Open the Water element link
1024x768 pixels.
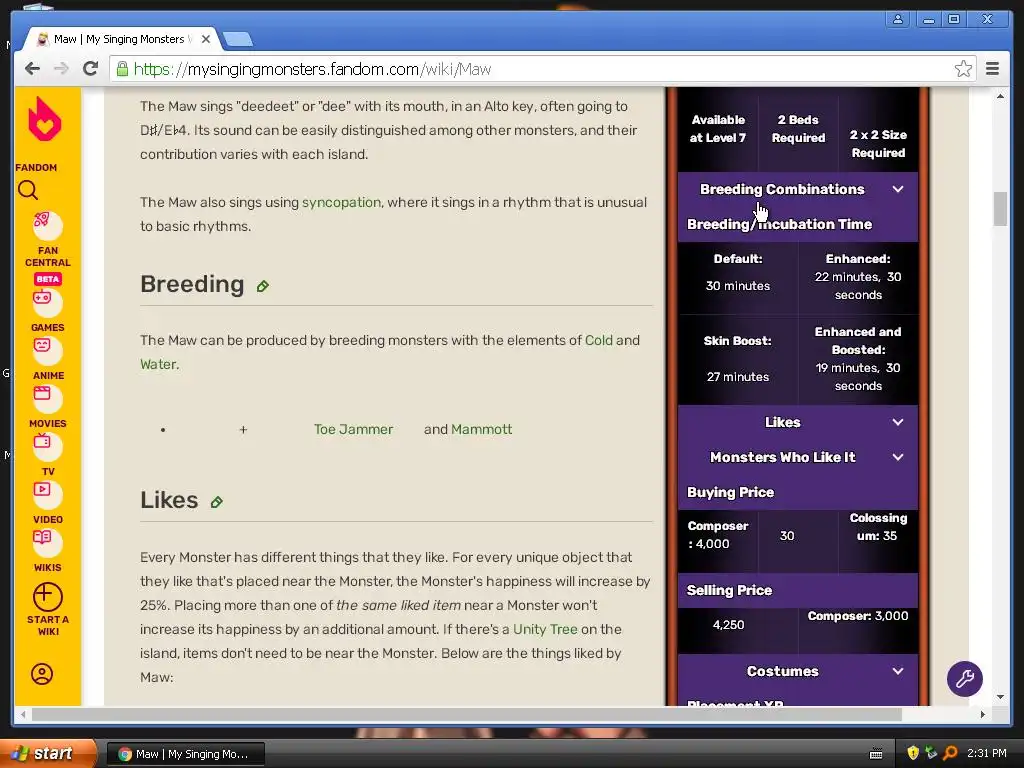point(158,364)
